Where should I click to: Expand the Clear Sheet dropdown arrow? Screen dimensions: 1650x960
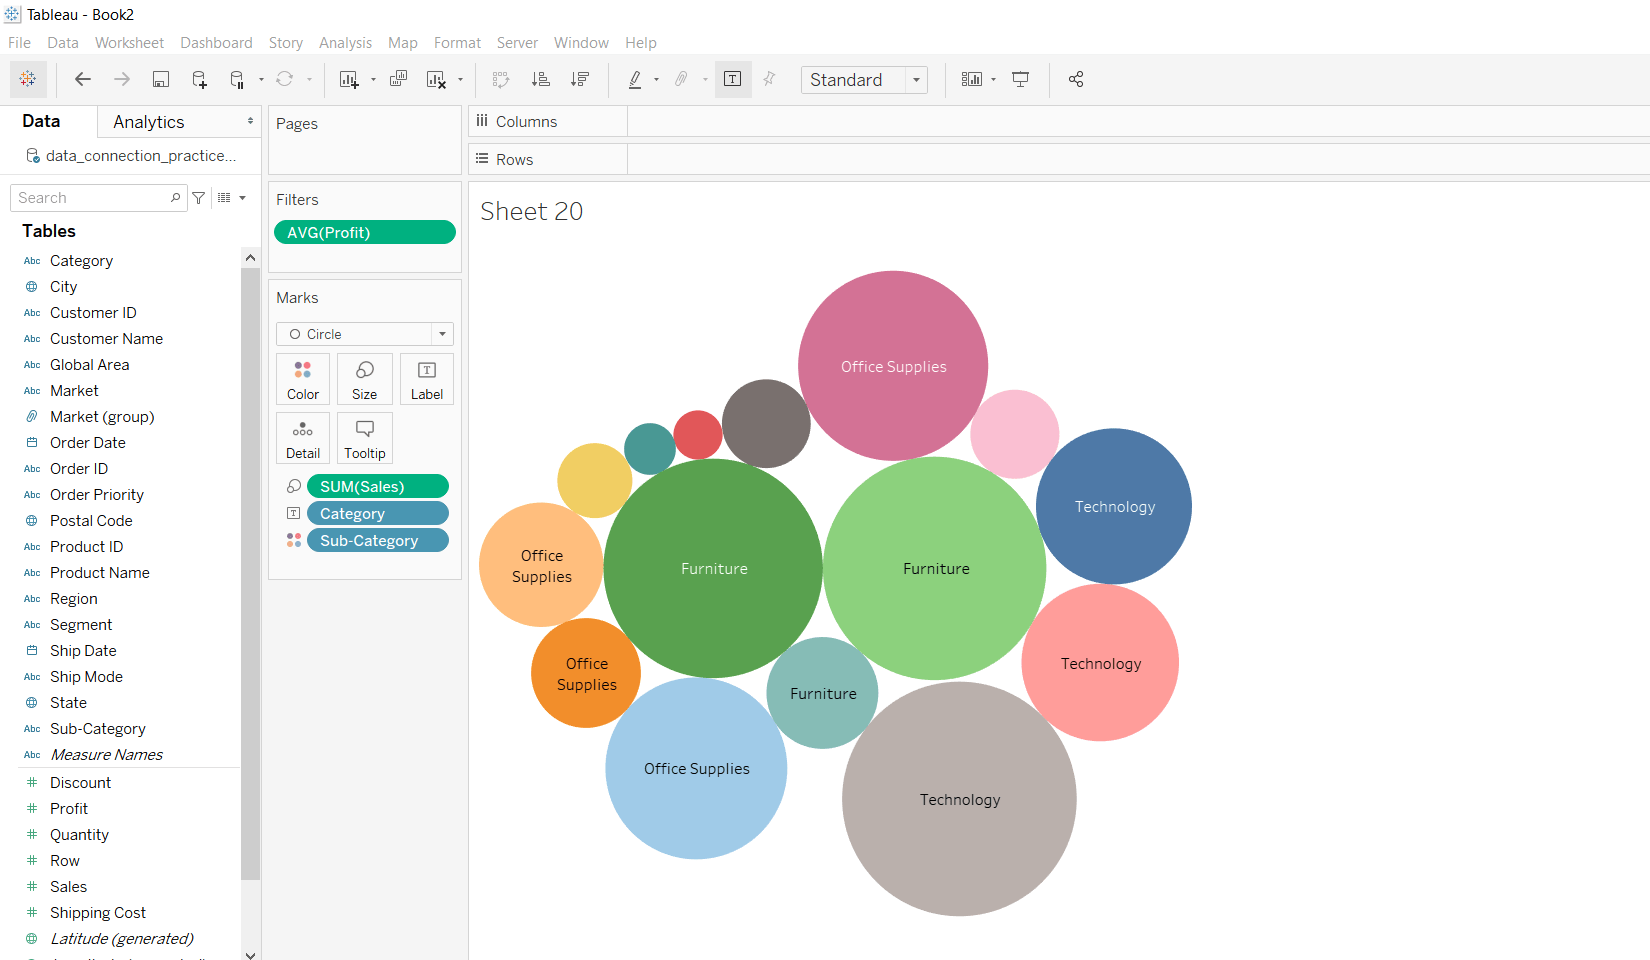coord(460,80)
